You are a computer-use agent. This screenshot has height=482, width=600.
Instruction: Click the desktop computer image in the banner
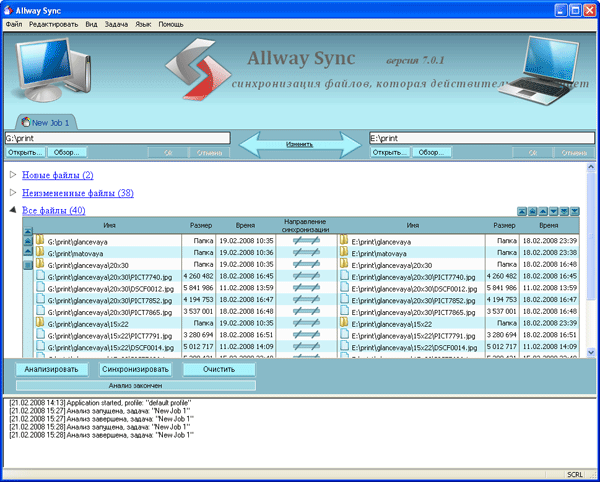point(53,69)
